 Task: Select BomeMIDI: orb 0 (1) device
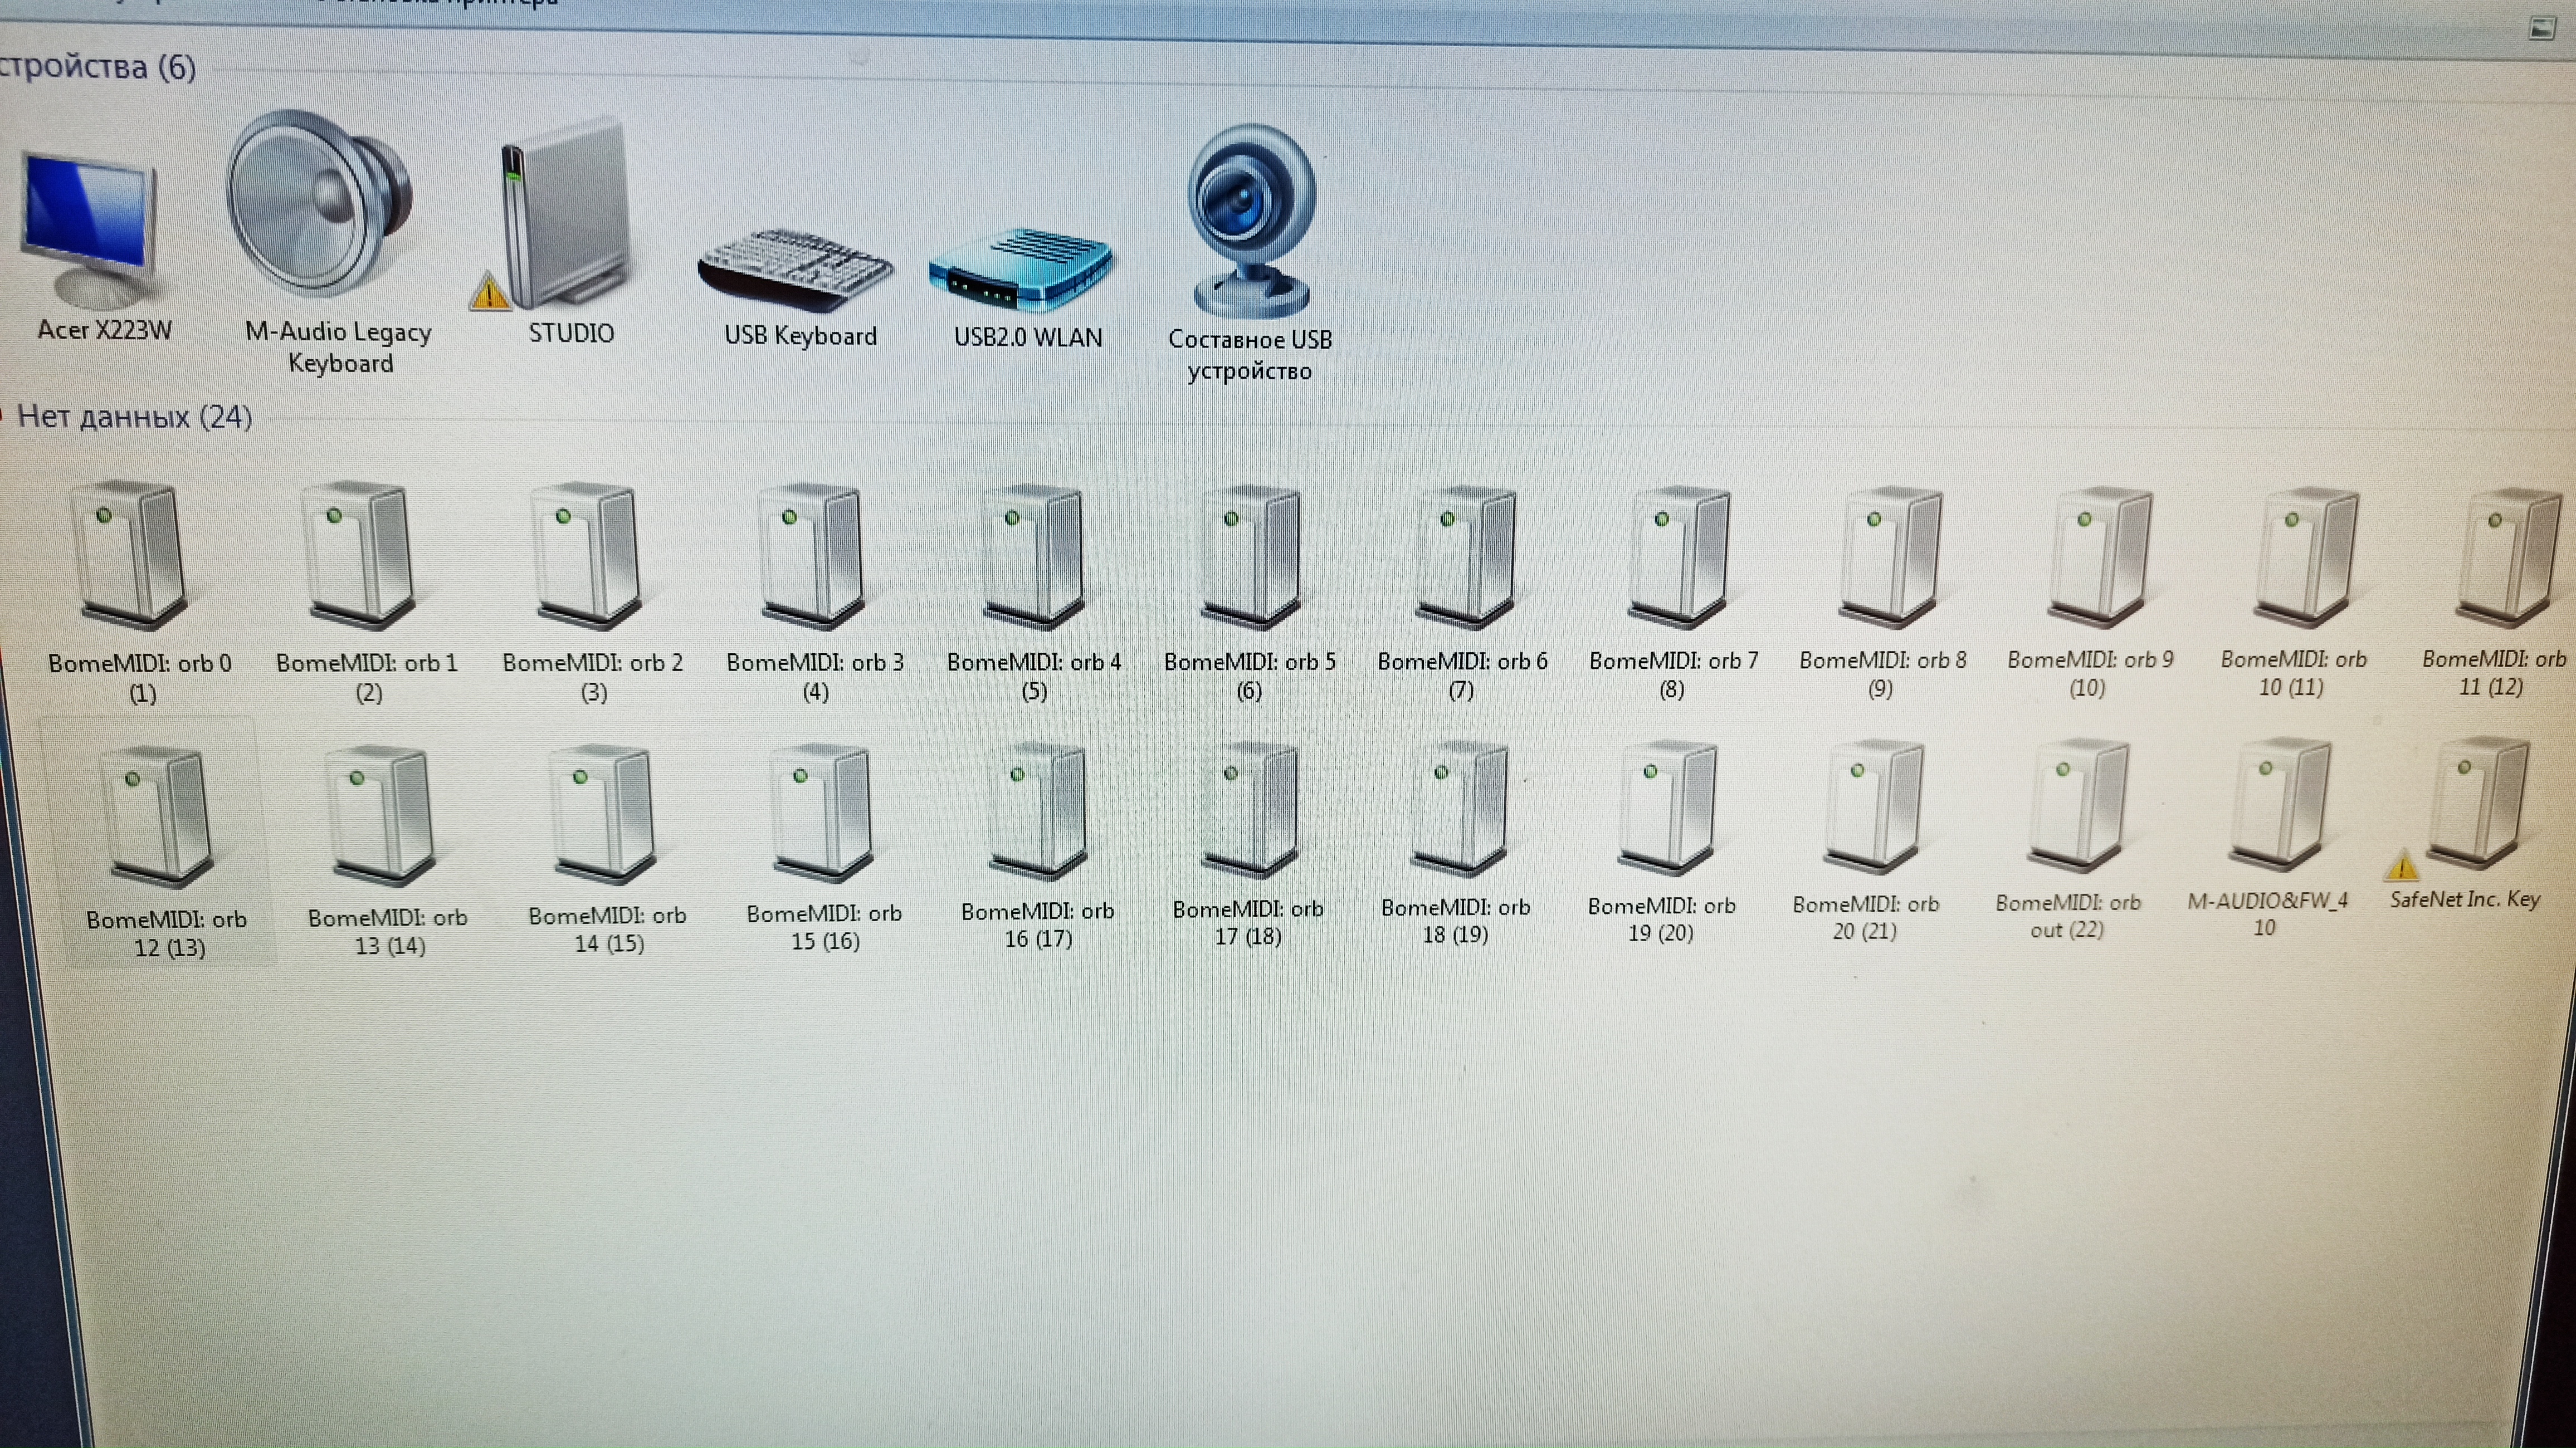point(130,555)
